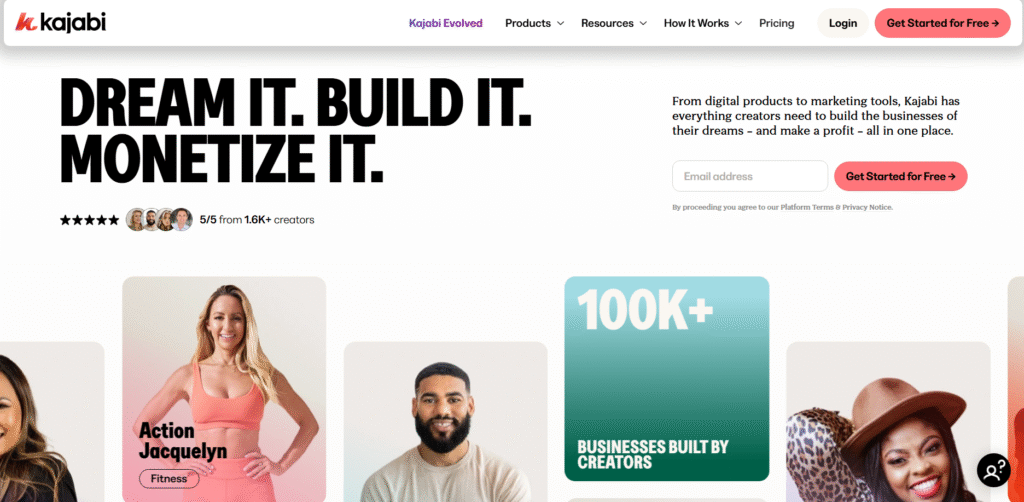Click Get Started for Free beside email field
Screen dimensions: 1024x502
tap(901, 176)
